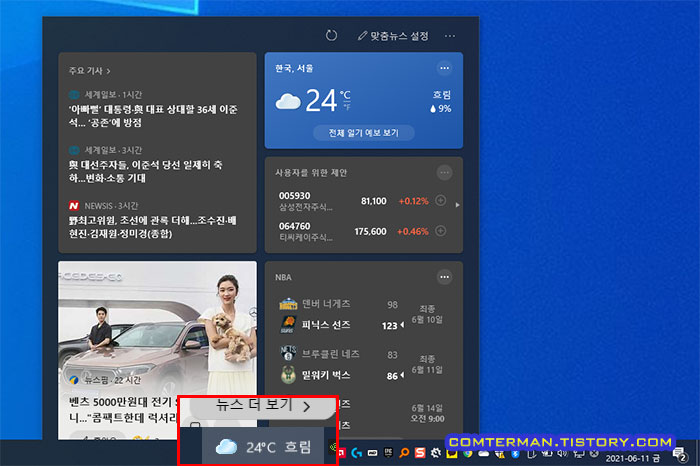Open the 대선주자들 이준석 당선 article
This screenshot has height=466, width=700.
(x=146, y=171)
